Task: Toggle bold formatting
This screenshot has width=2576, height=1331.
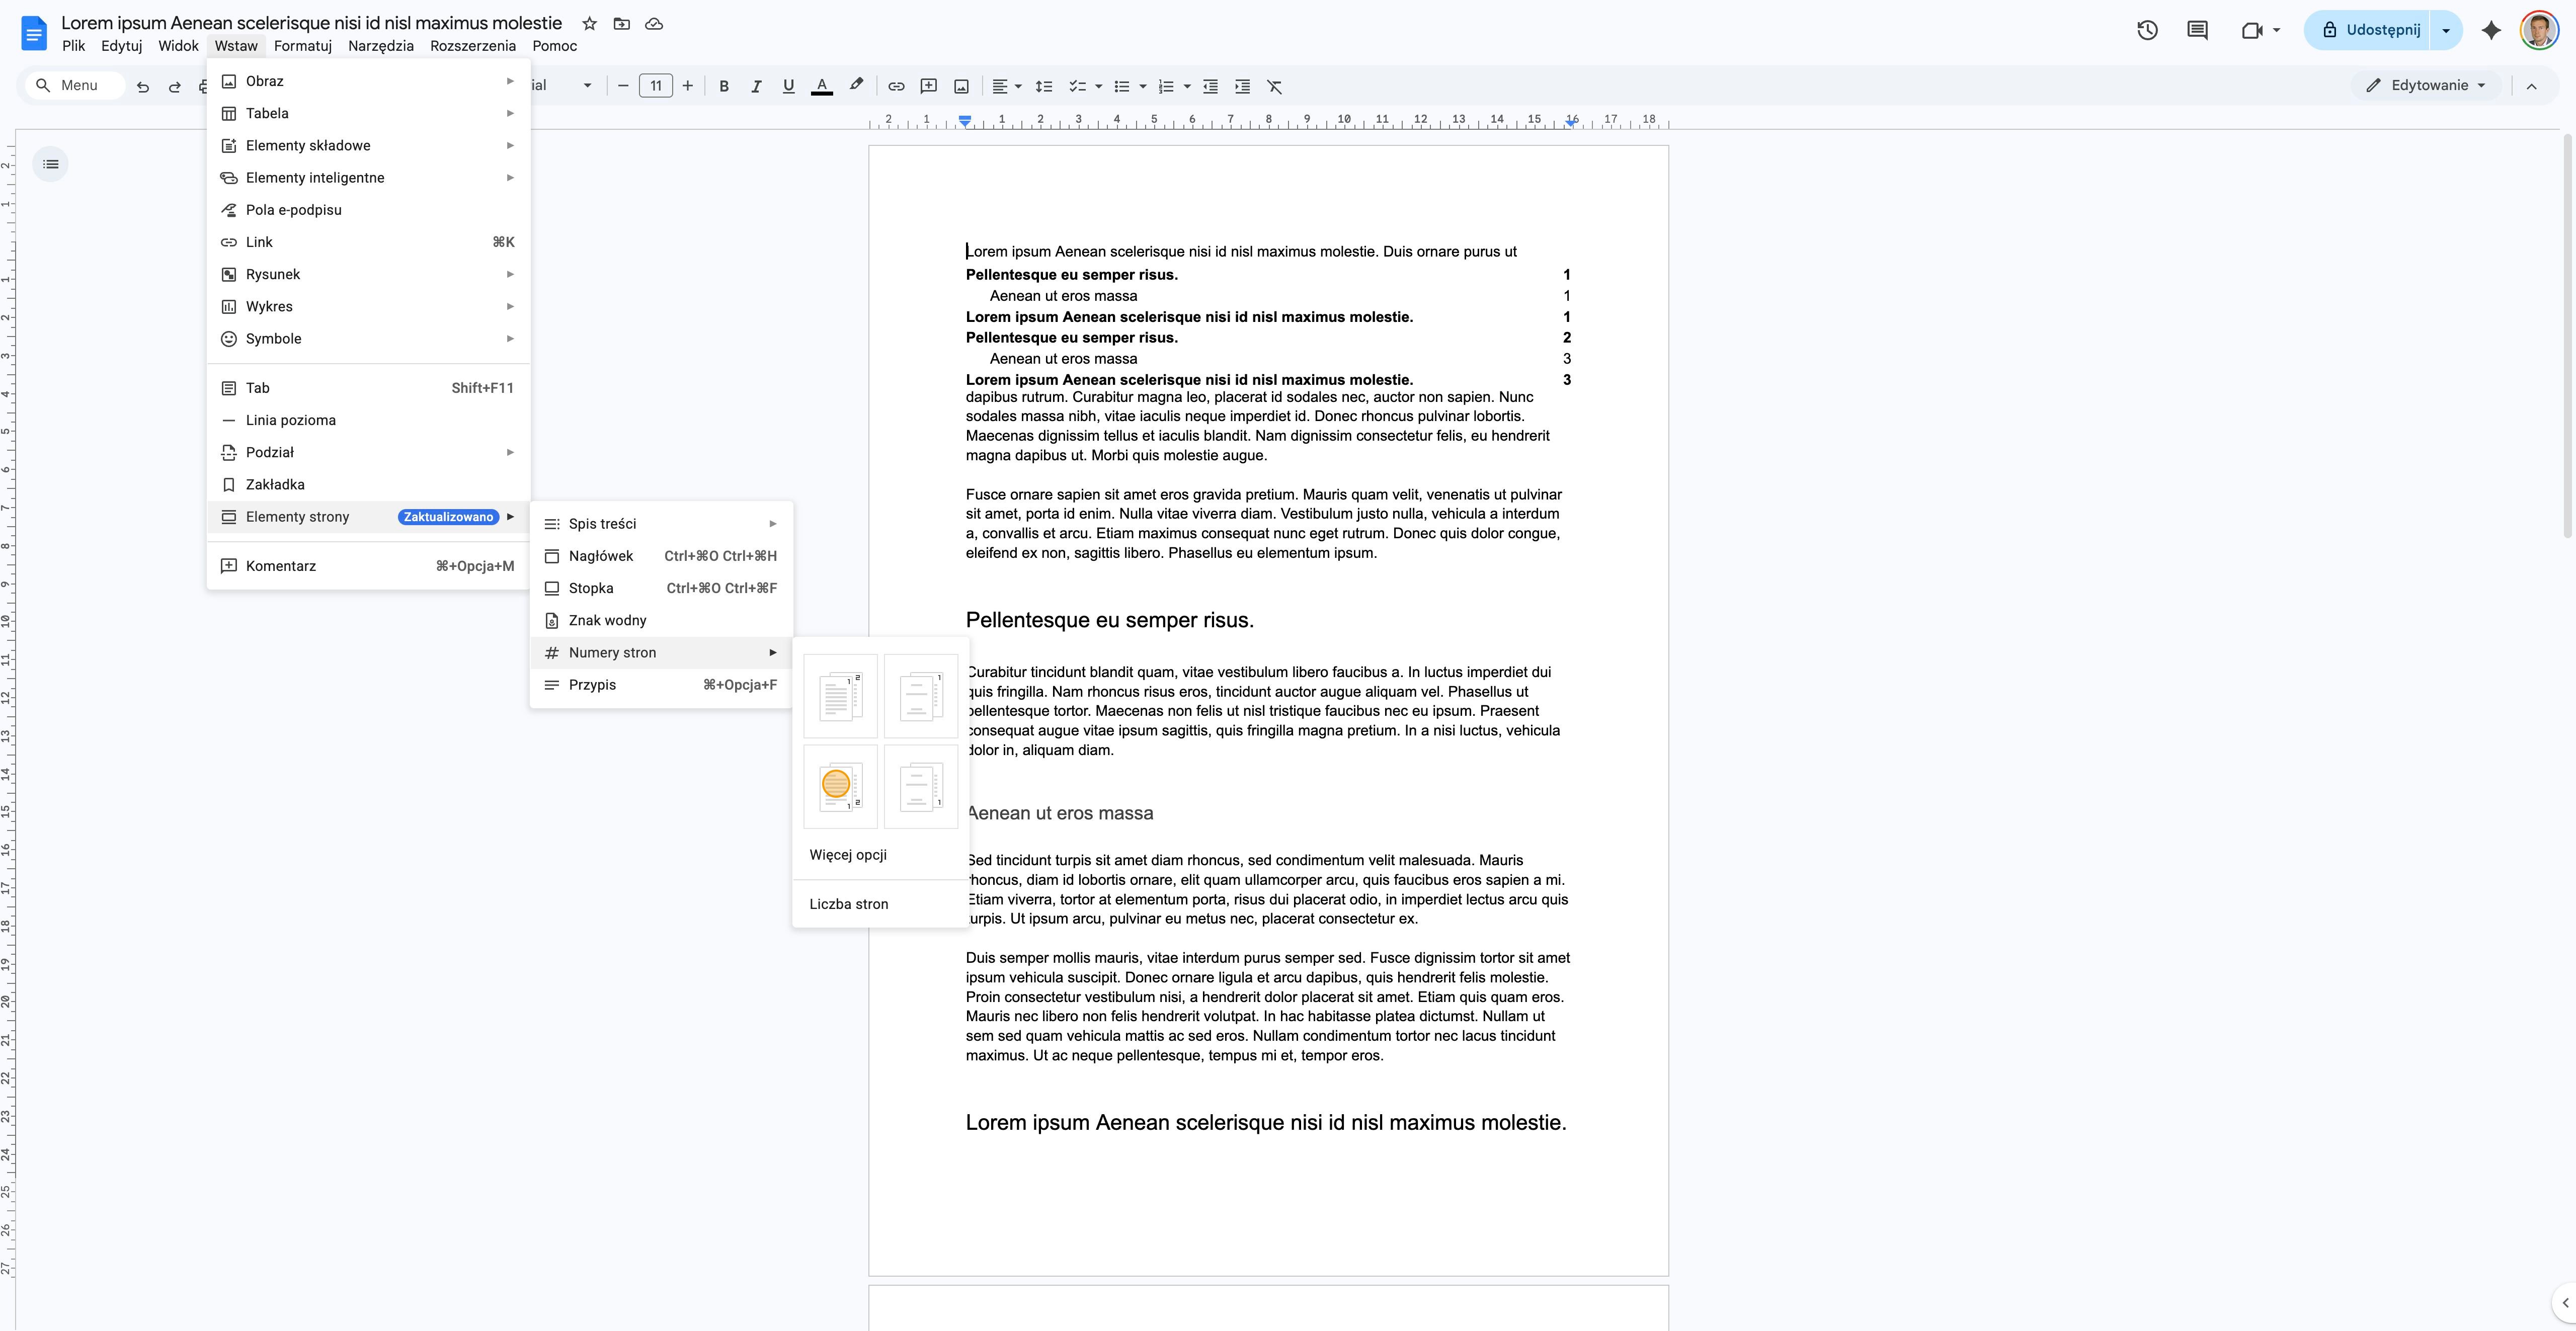Action: click(724, 87)
